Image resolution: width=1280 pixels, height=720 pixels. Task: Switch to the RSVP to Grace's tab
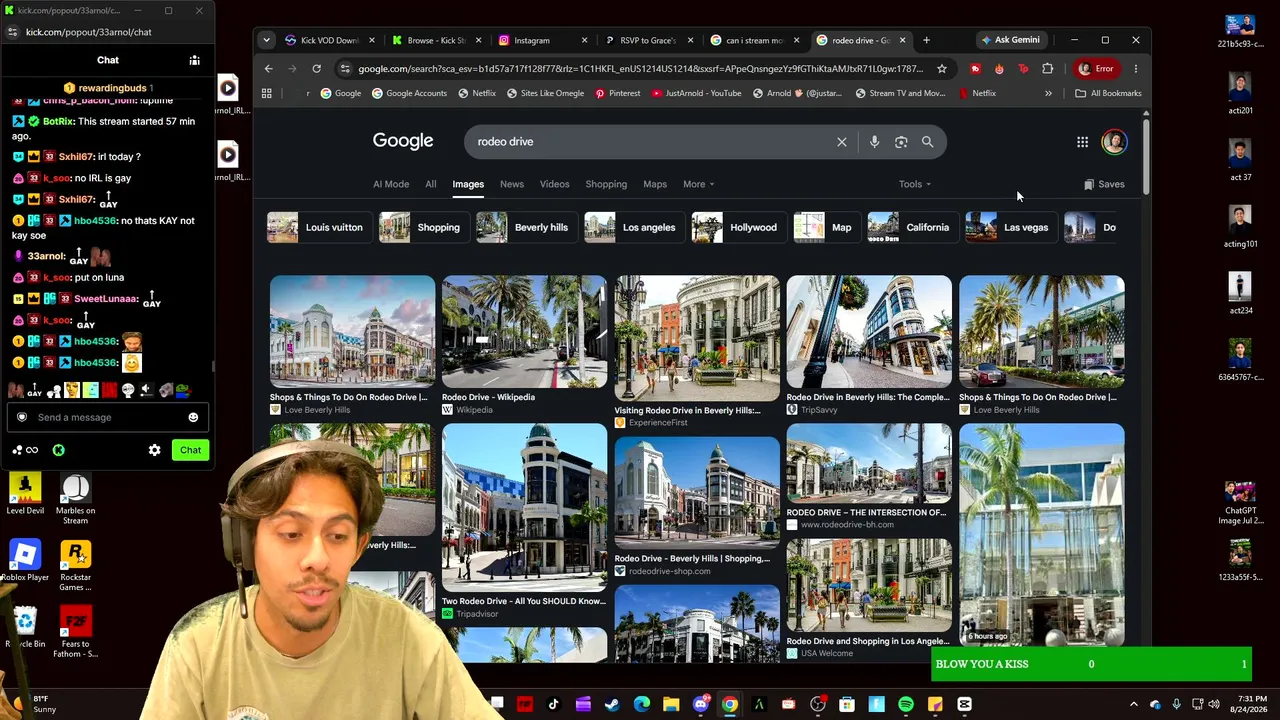tap(650, 40)
